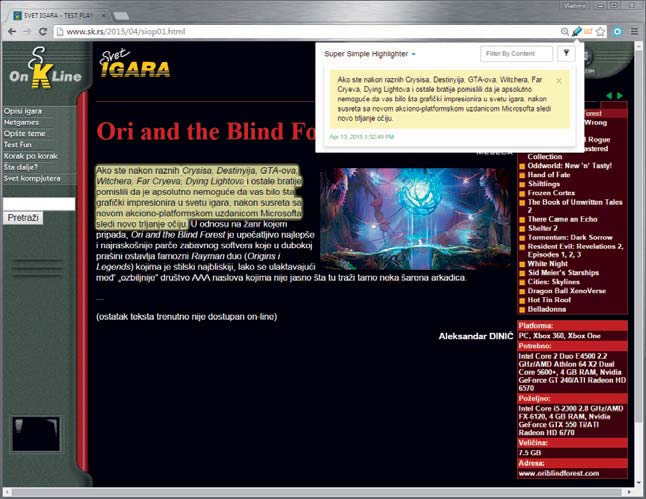Click the Filter By Content field
This screenshot has height=499, width=646.
tap(516, 54)
